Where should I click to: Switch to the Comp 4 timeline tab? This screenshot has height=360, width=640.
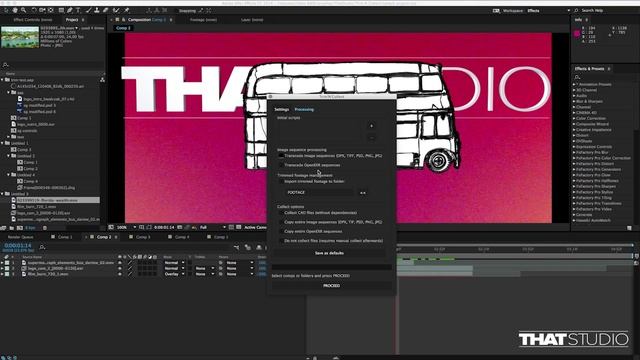pos(182,237)
